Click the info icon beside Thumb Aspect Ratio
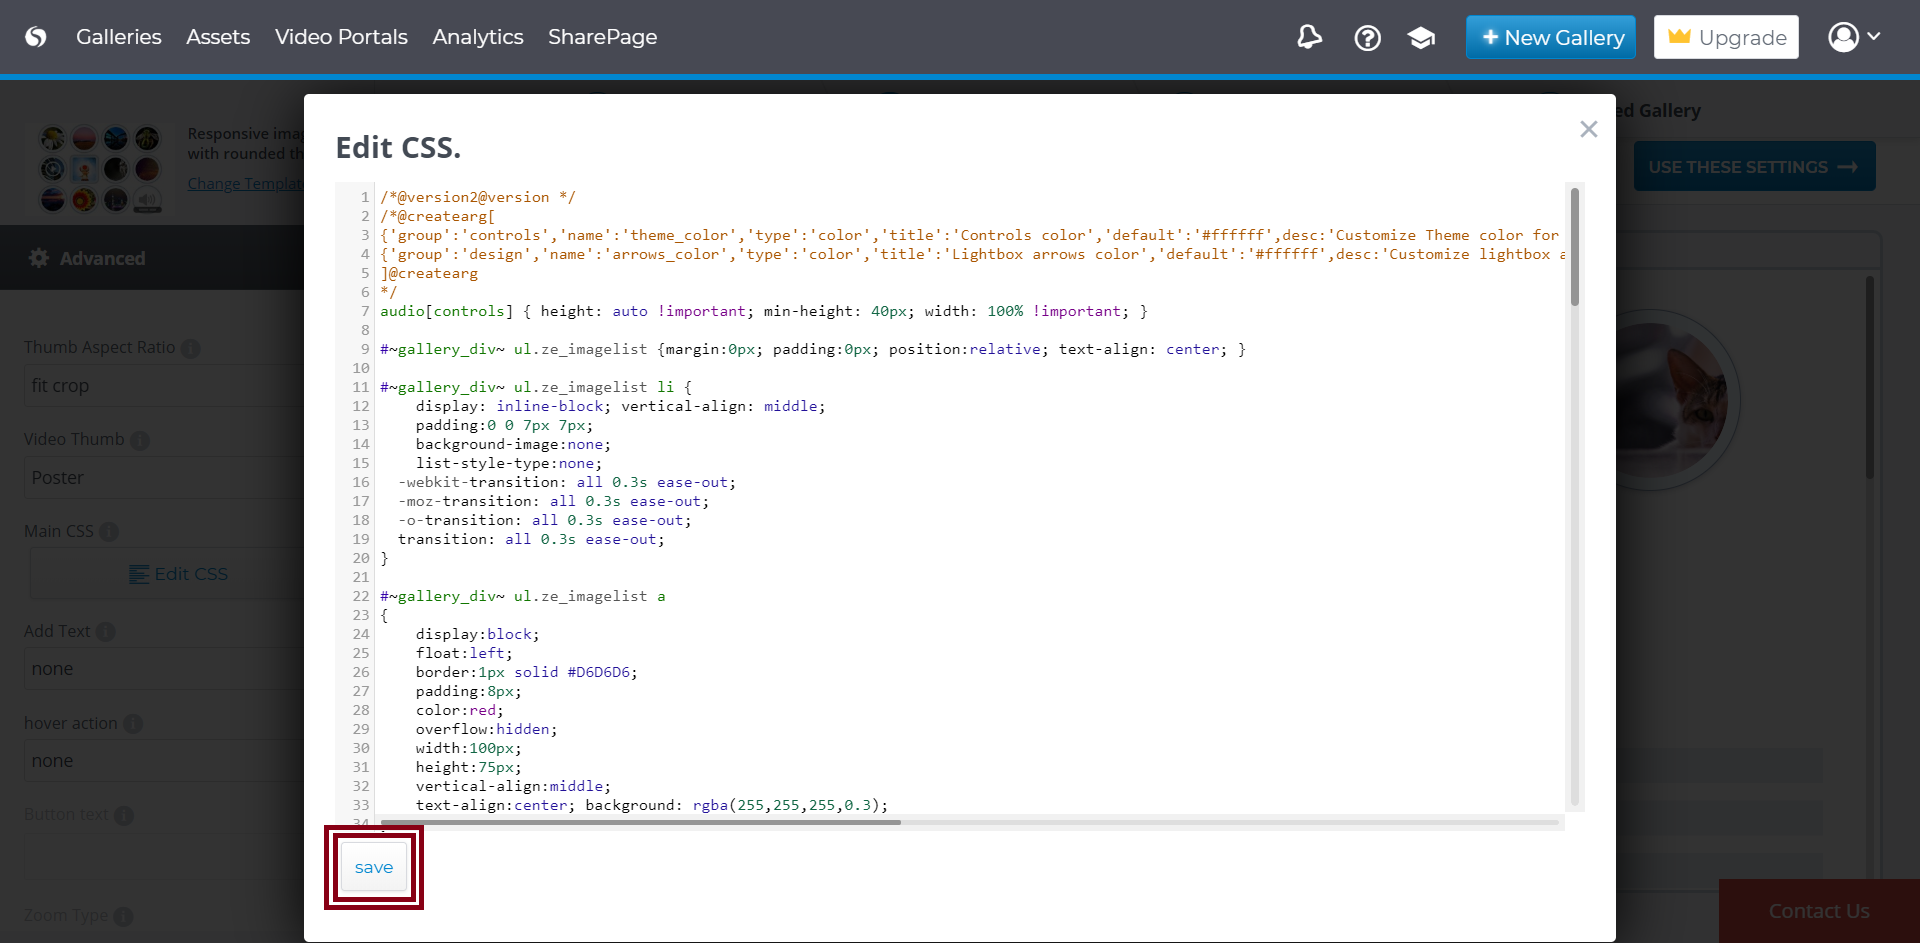The width and height of the screenshot is (1920, 943). [x=191, y=348]
